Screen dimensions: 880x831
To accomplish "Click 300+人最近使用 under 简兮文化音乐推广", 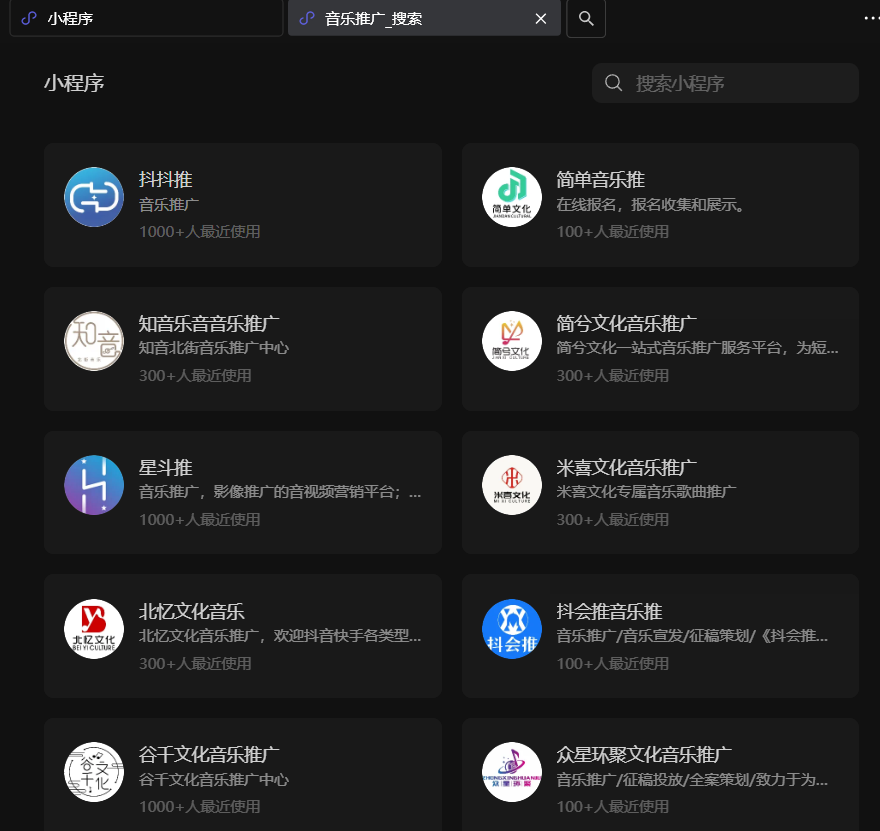I will 612,375.
